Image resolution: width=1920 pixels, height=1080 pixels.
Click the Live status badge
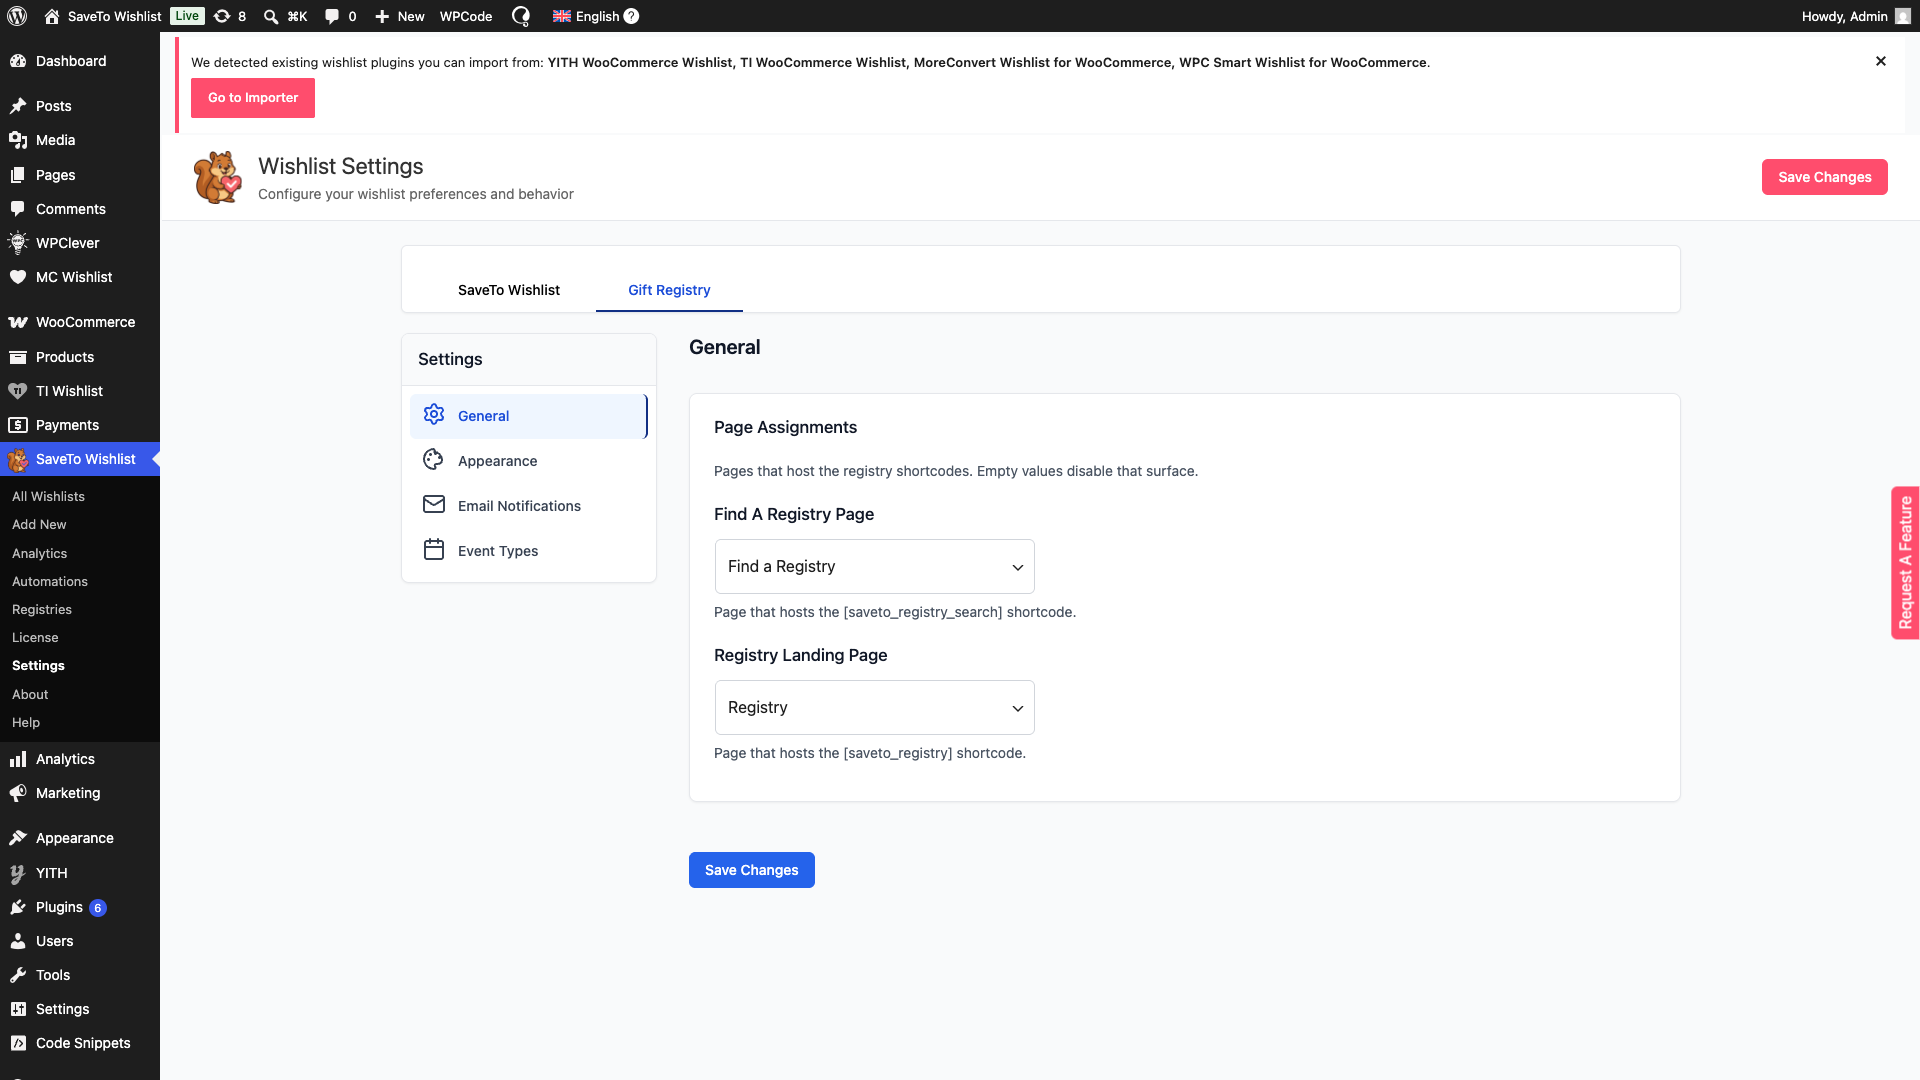pyautogui.click(x=187, y=16)
